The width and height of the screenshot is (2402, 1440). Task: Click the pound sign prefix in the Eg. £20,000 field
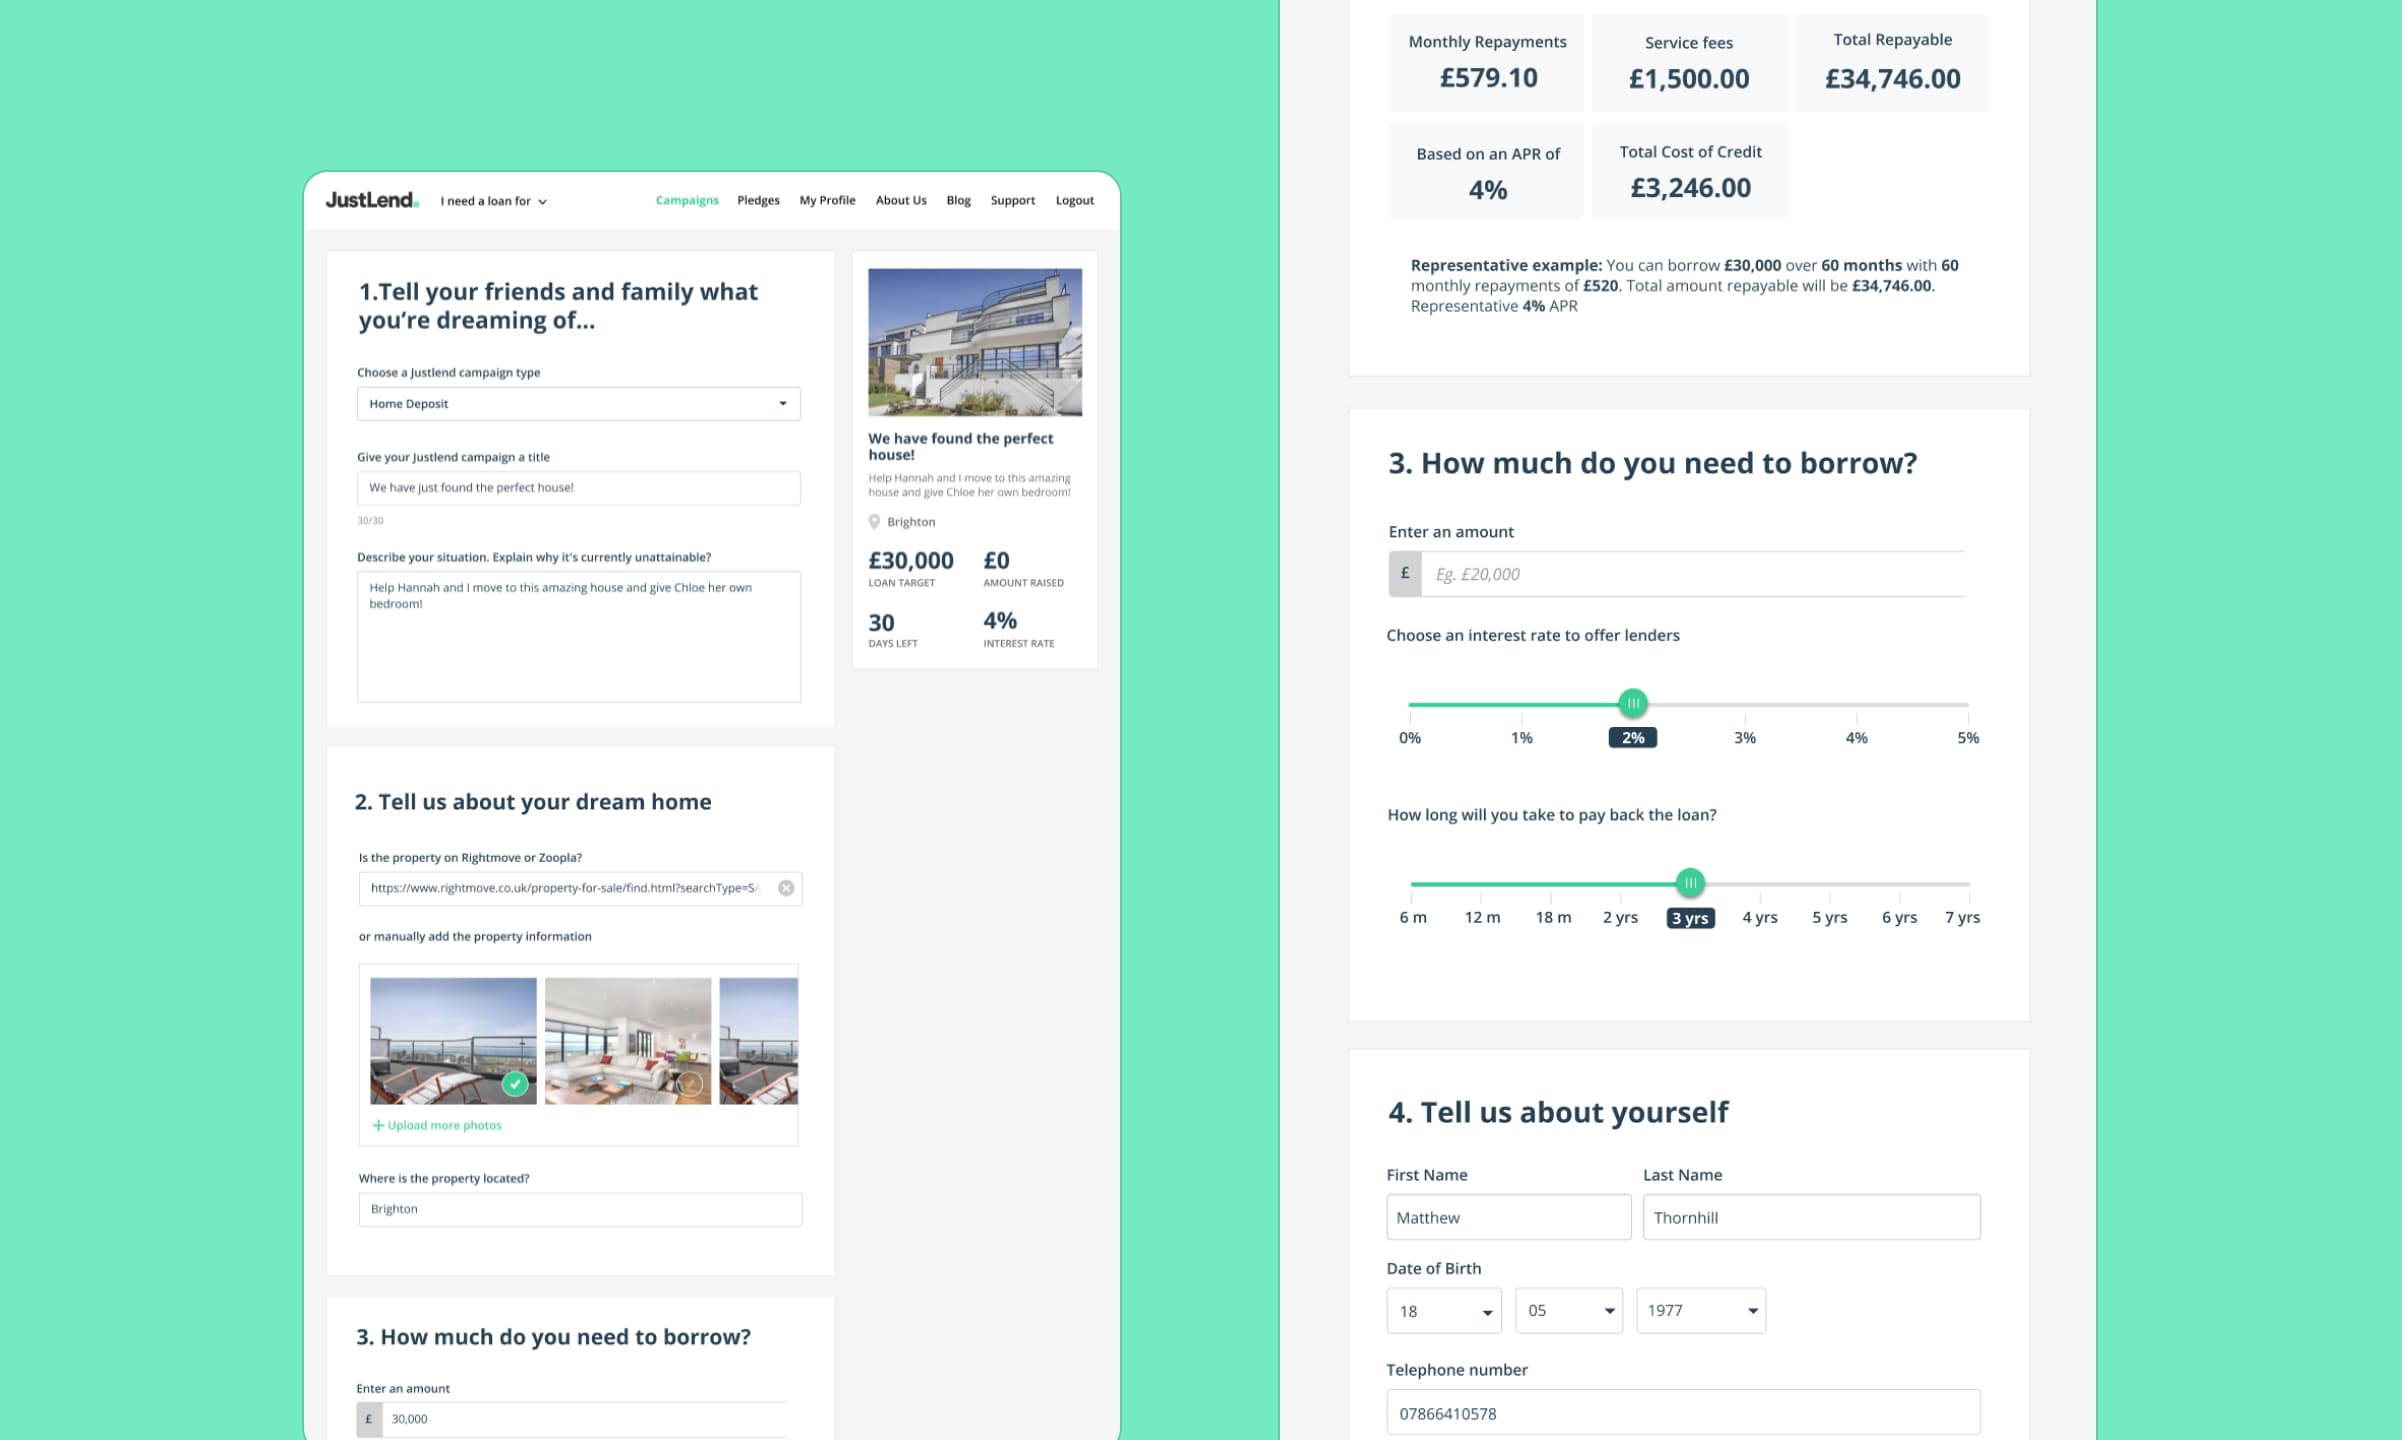tap(1405, 574)
